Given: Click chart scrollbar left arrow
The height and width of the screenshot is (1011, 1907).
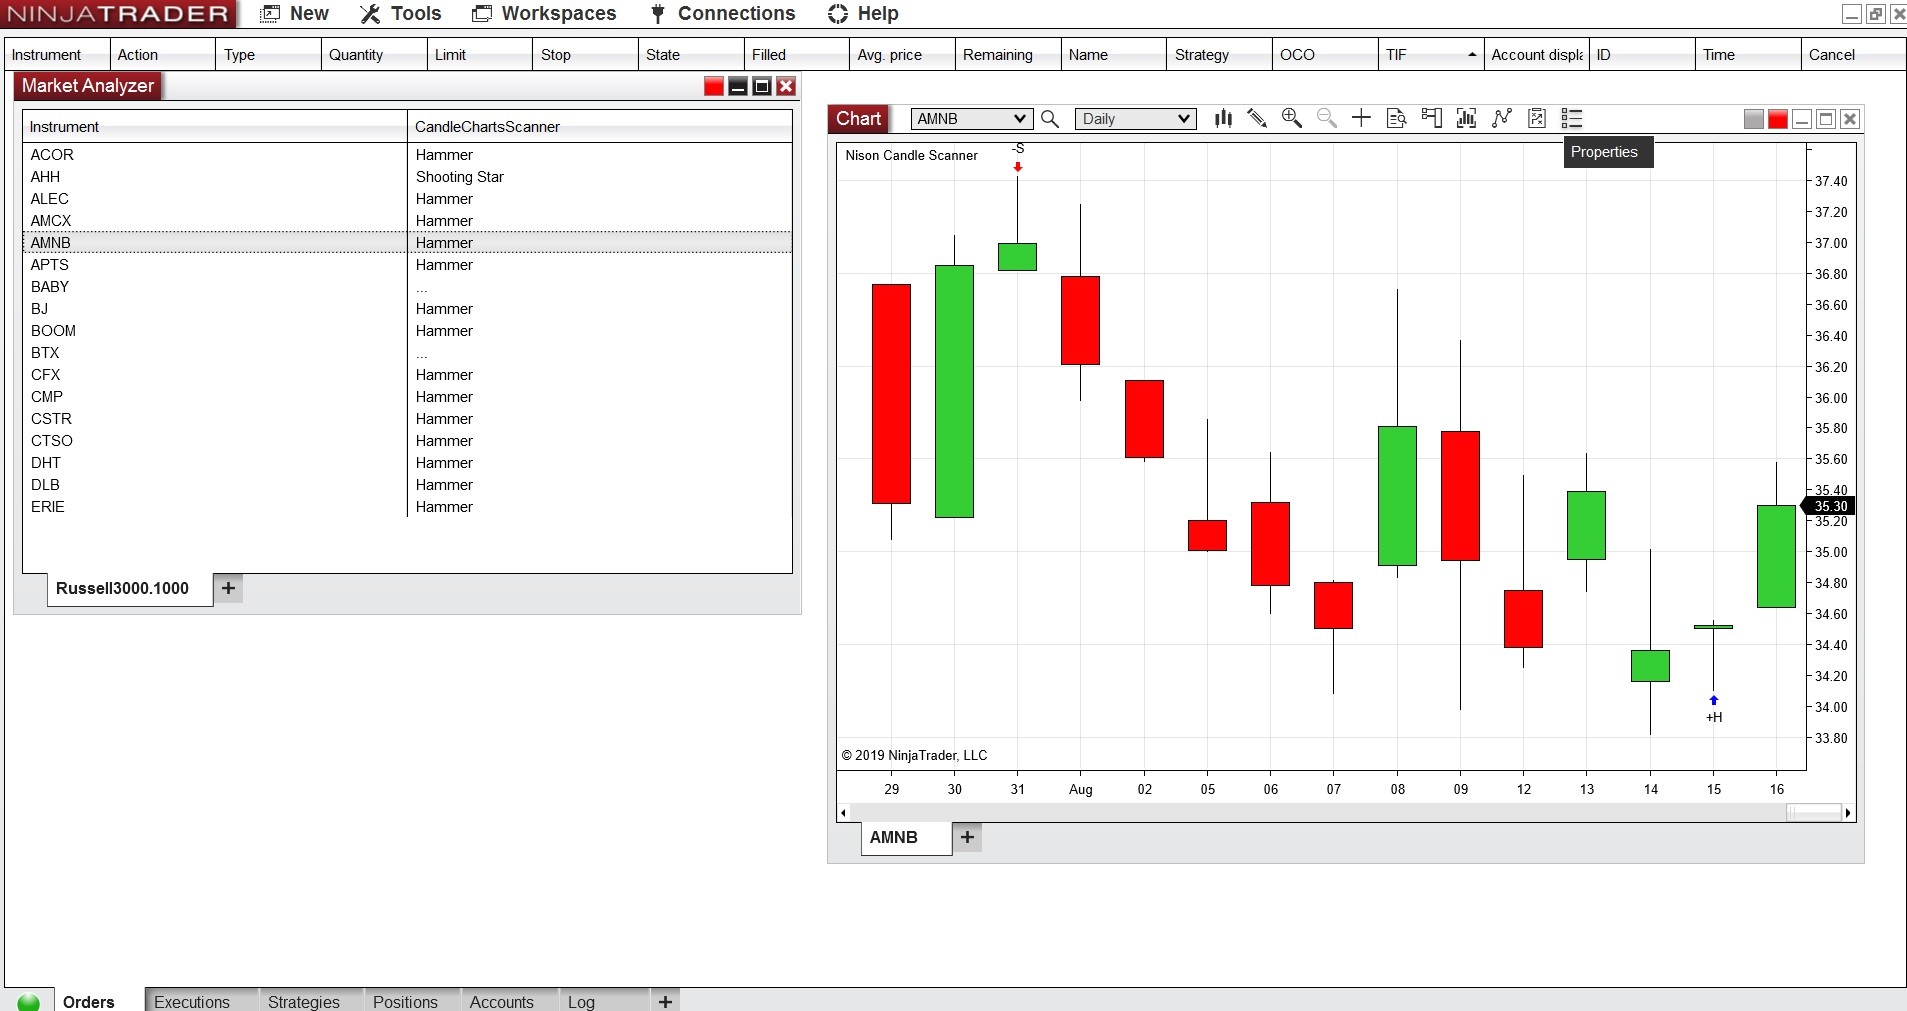Looking at the screenshot, I should [843, 813].
